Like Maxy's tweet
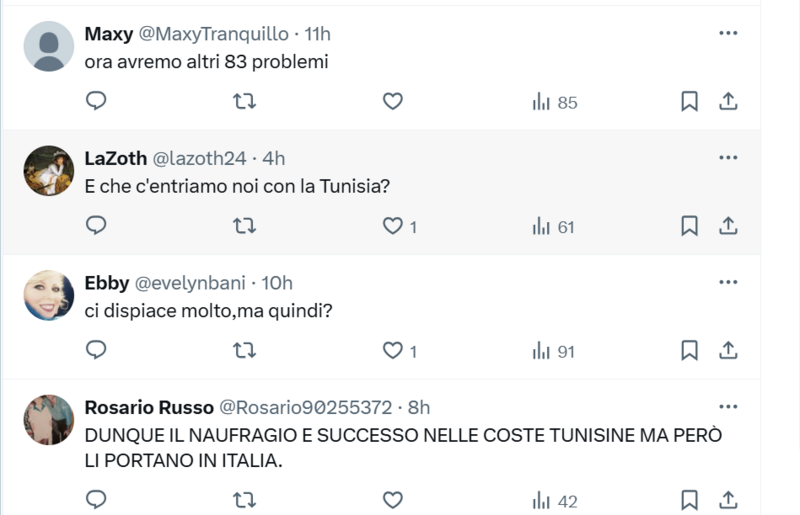Image resolution: width=800 pixels, height=515 pixels. pos(393,101)
